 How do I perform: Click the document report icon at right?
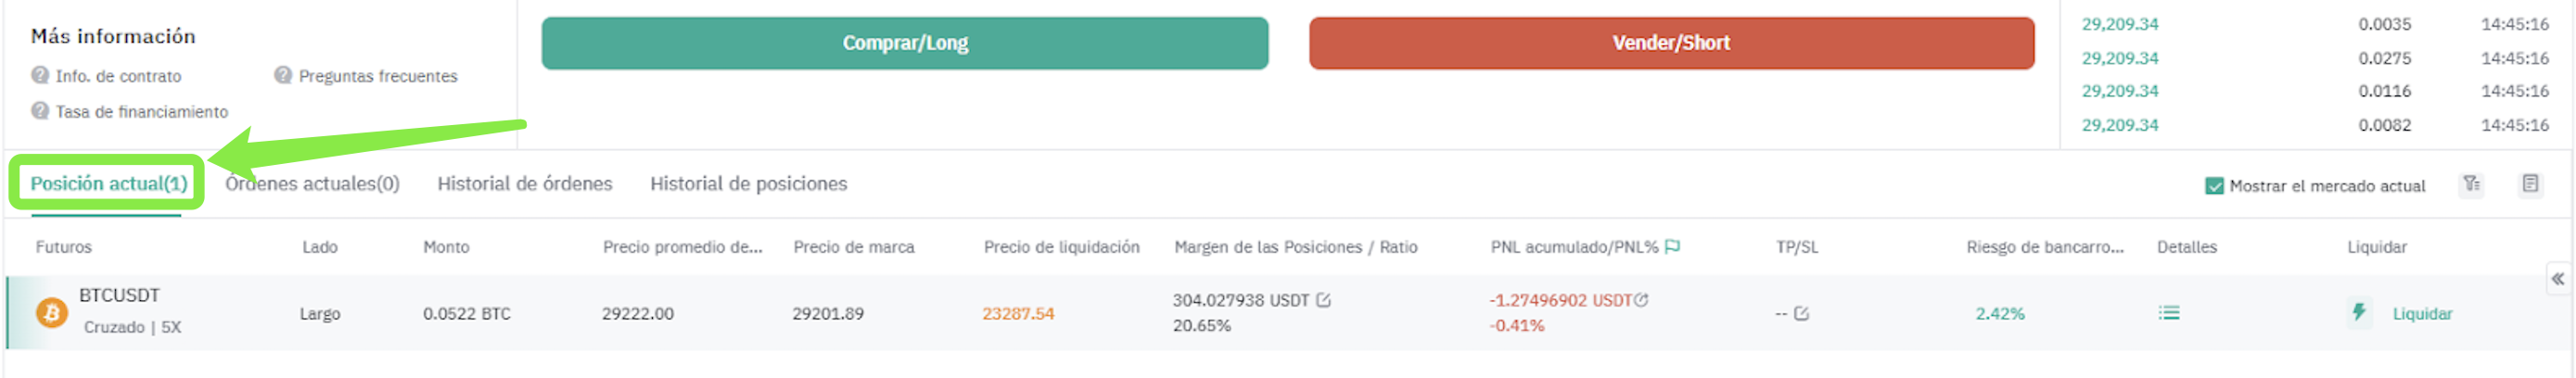pos(2530,184)
